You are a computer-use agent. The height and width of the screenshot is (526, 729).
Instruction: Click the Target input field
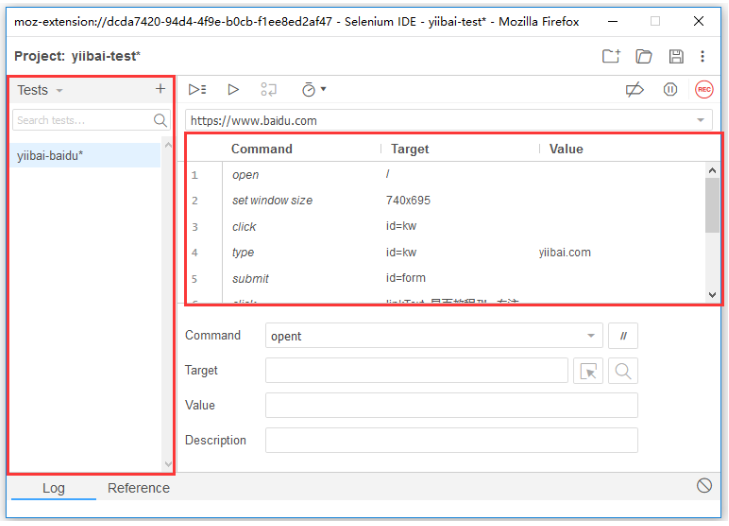(417, 371)
